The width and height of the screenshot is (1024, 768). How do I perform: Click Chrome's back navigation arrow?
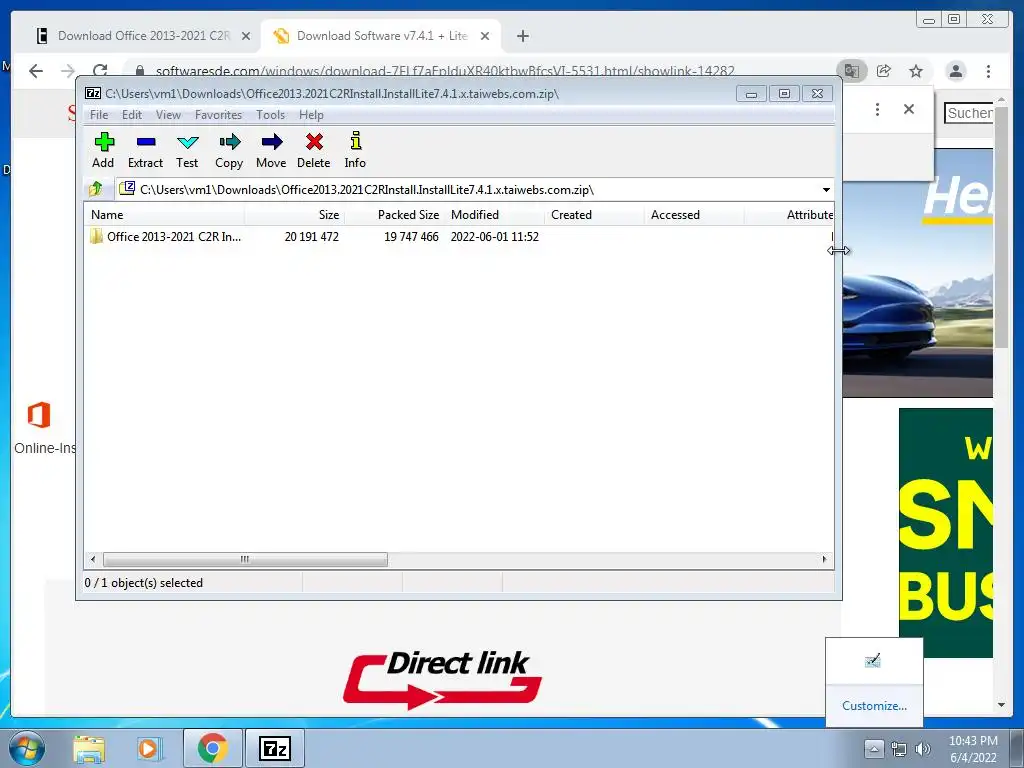[x=36, y=71]
